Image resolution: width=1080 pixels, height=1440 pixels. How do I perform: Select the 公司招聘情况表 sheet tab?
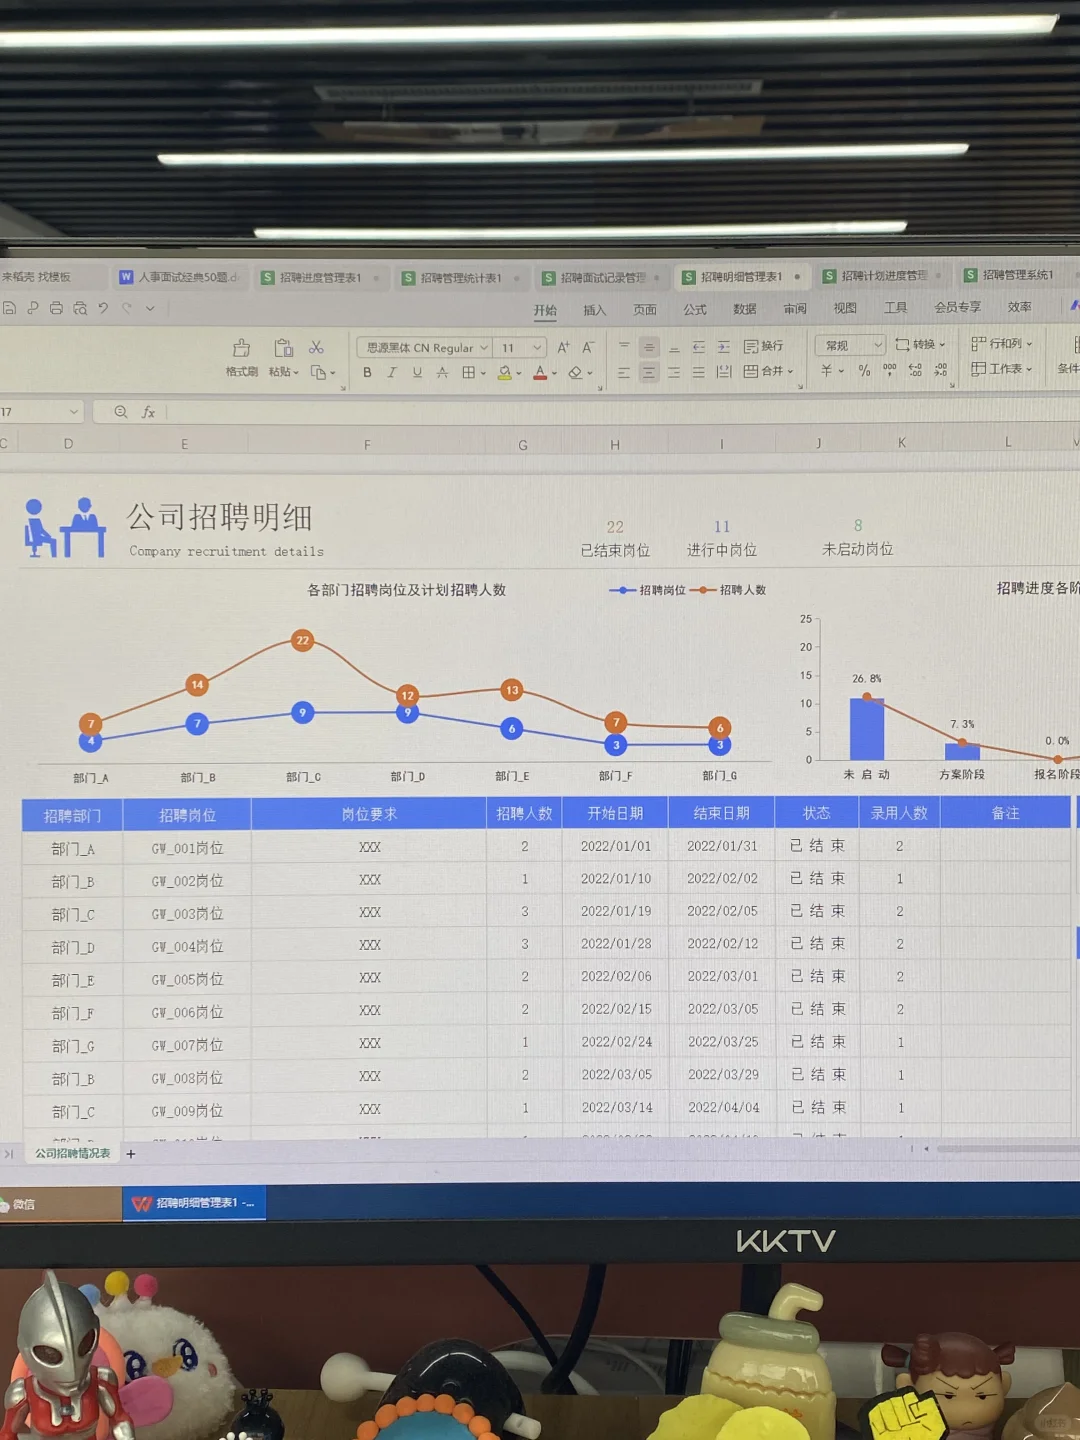click(72, 1153)
